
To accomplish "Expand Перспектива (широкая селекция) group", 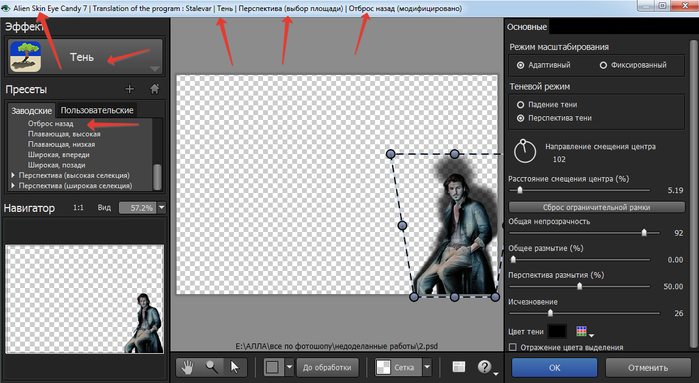I will [x=13, y=185].
